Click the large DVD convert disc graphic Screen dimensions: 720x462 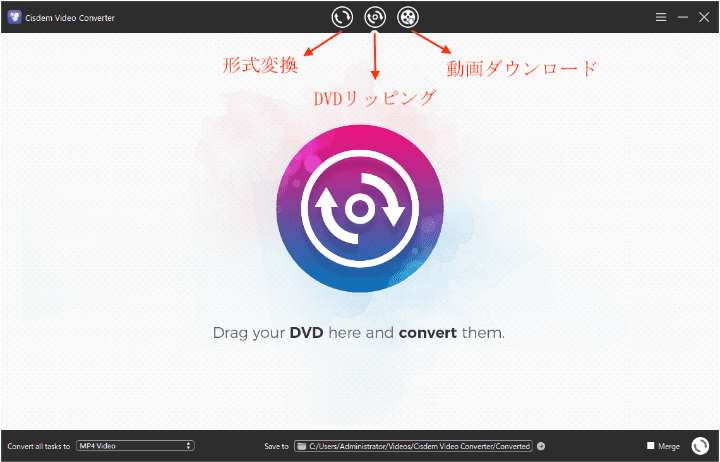click(360, 208)
